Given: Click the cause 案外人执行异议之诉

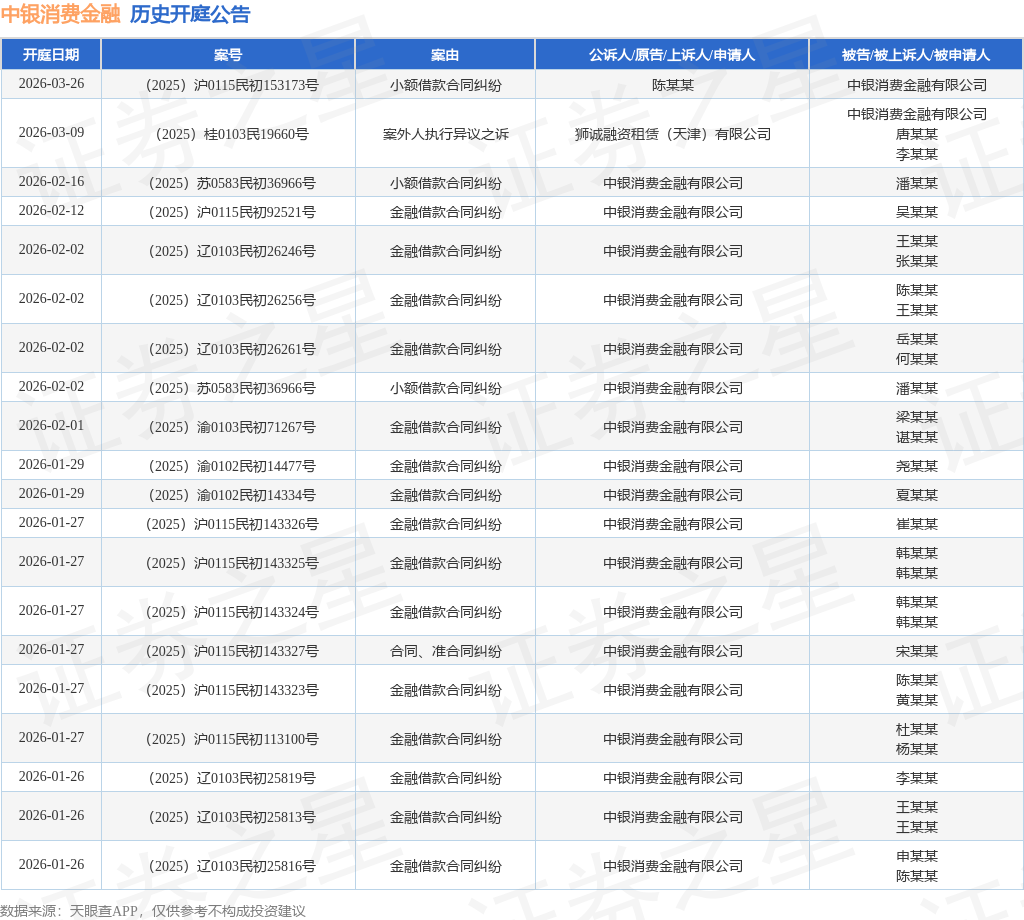Looking at the screenshot, I should click(445, 134).
